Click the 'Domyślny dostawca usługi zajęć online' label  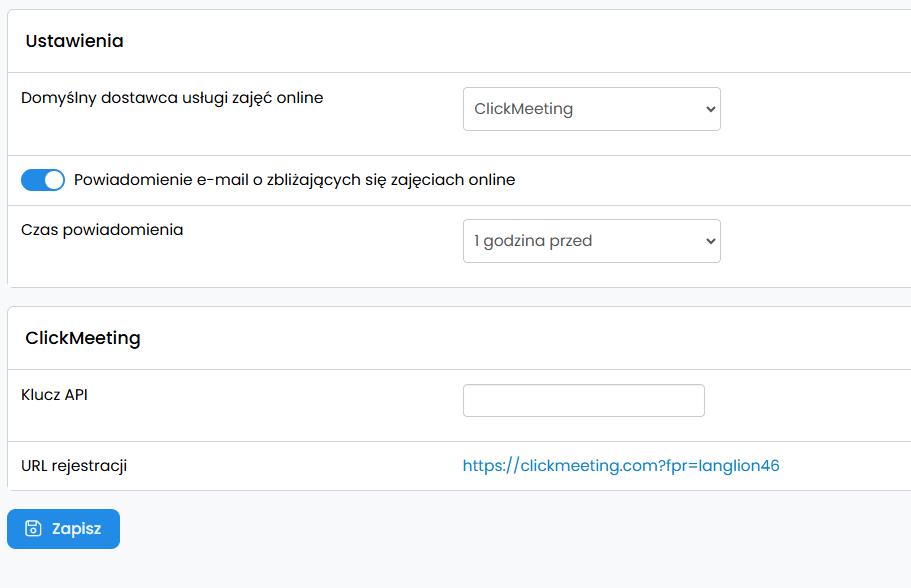(172, 98)
